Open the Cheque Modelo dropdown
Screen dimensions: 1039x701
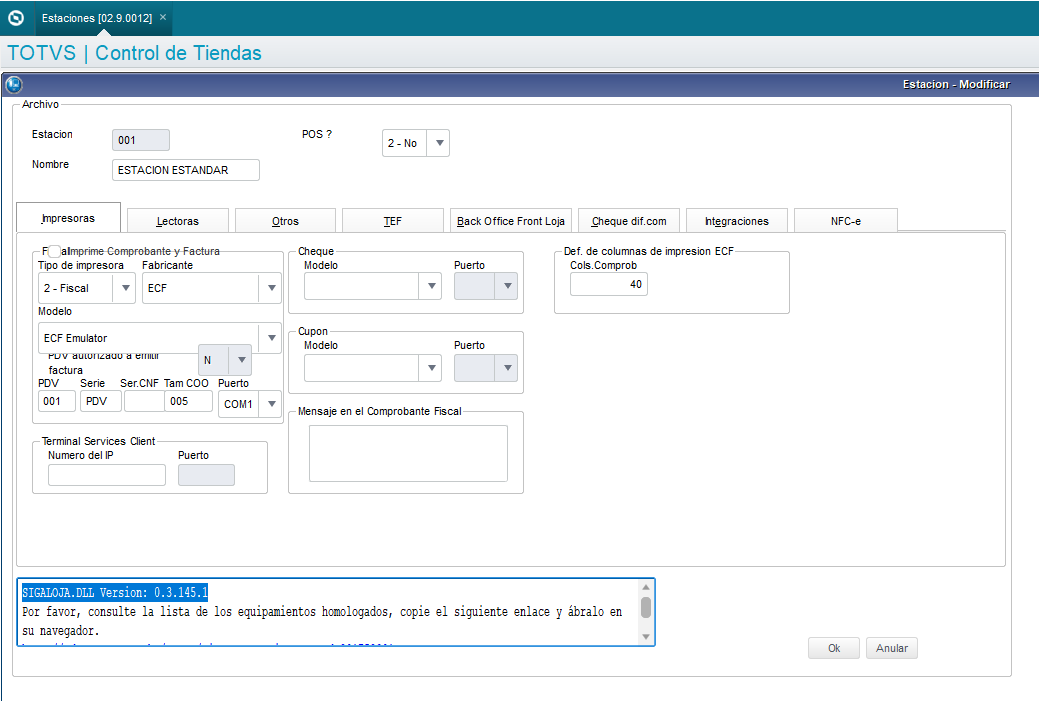click(431, 286)
